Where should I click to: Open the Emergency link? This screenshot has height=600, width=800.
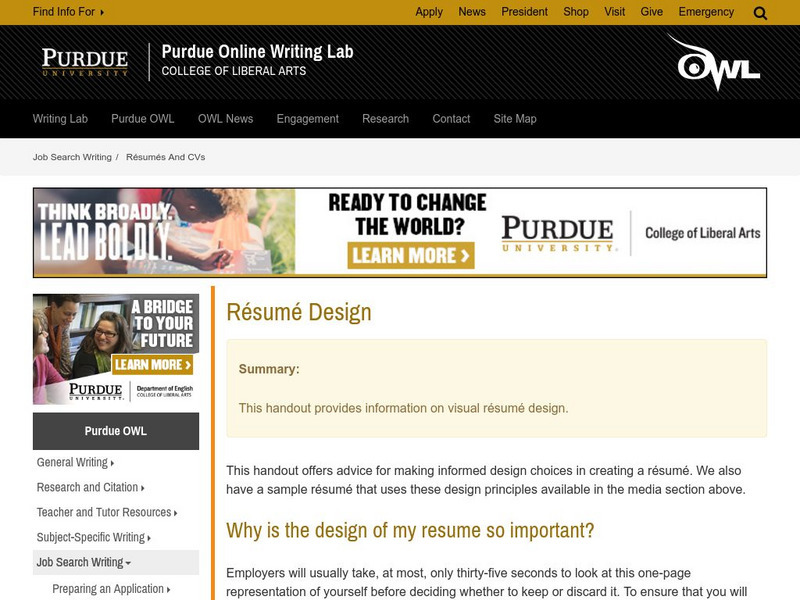point(706,12)
